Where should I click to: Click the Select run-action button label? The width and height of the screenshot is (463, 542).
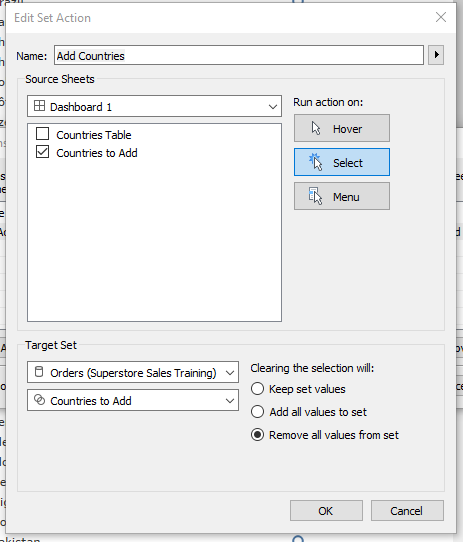[348, 163]
